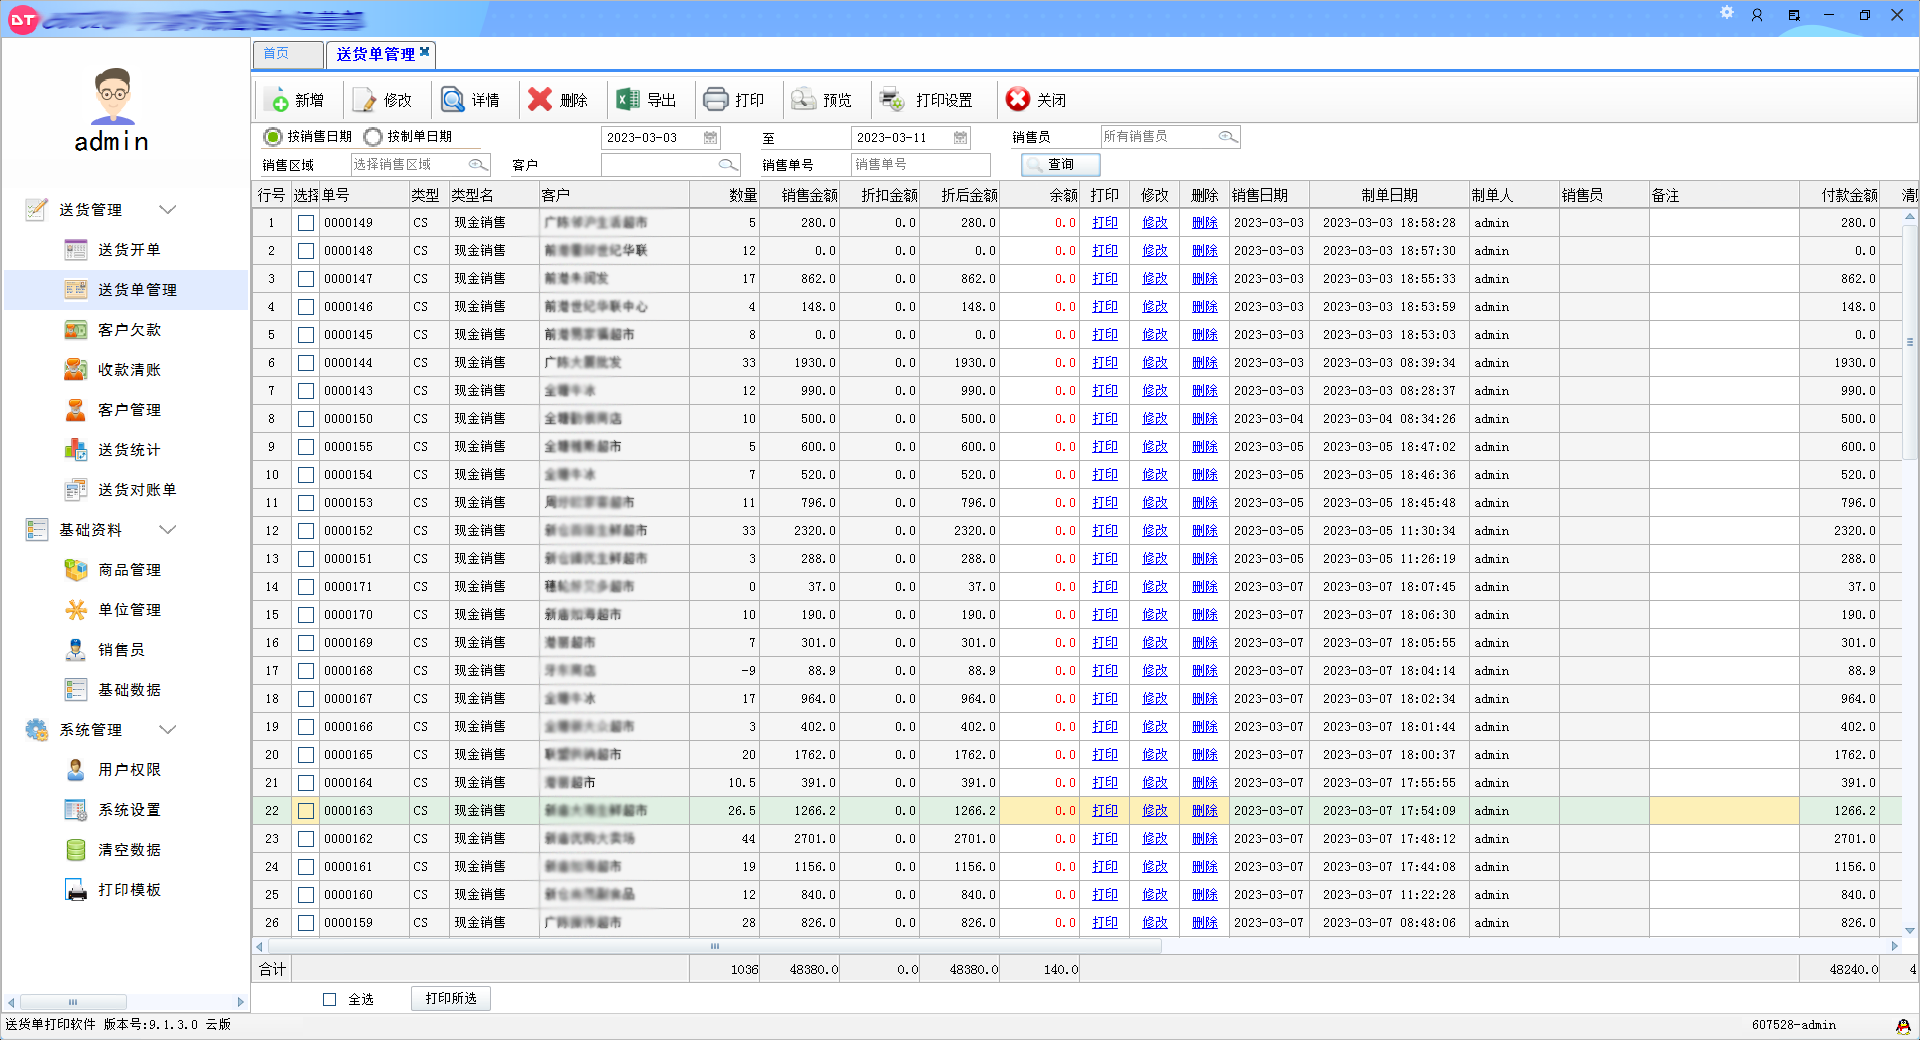Close the 送货单管理 tab

pos(425,51)
